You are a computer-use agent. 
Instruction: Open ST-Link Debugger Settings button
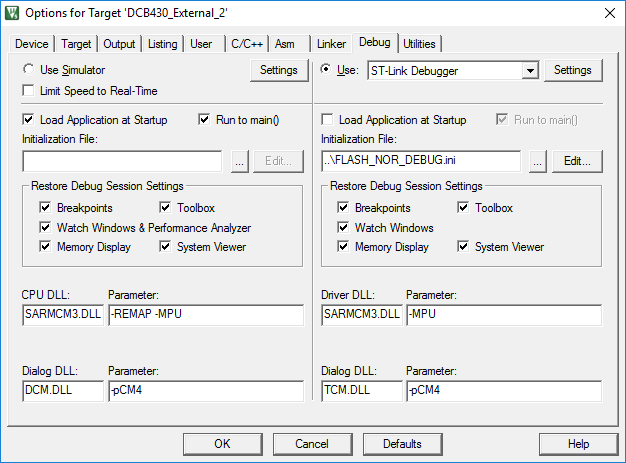573,70
